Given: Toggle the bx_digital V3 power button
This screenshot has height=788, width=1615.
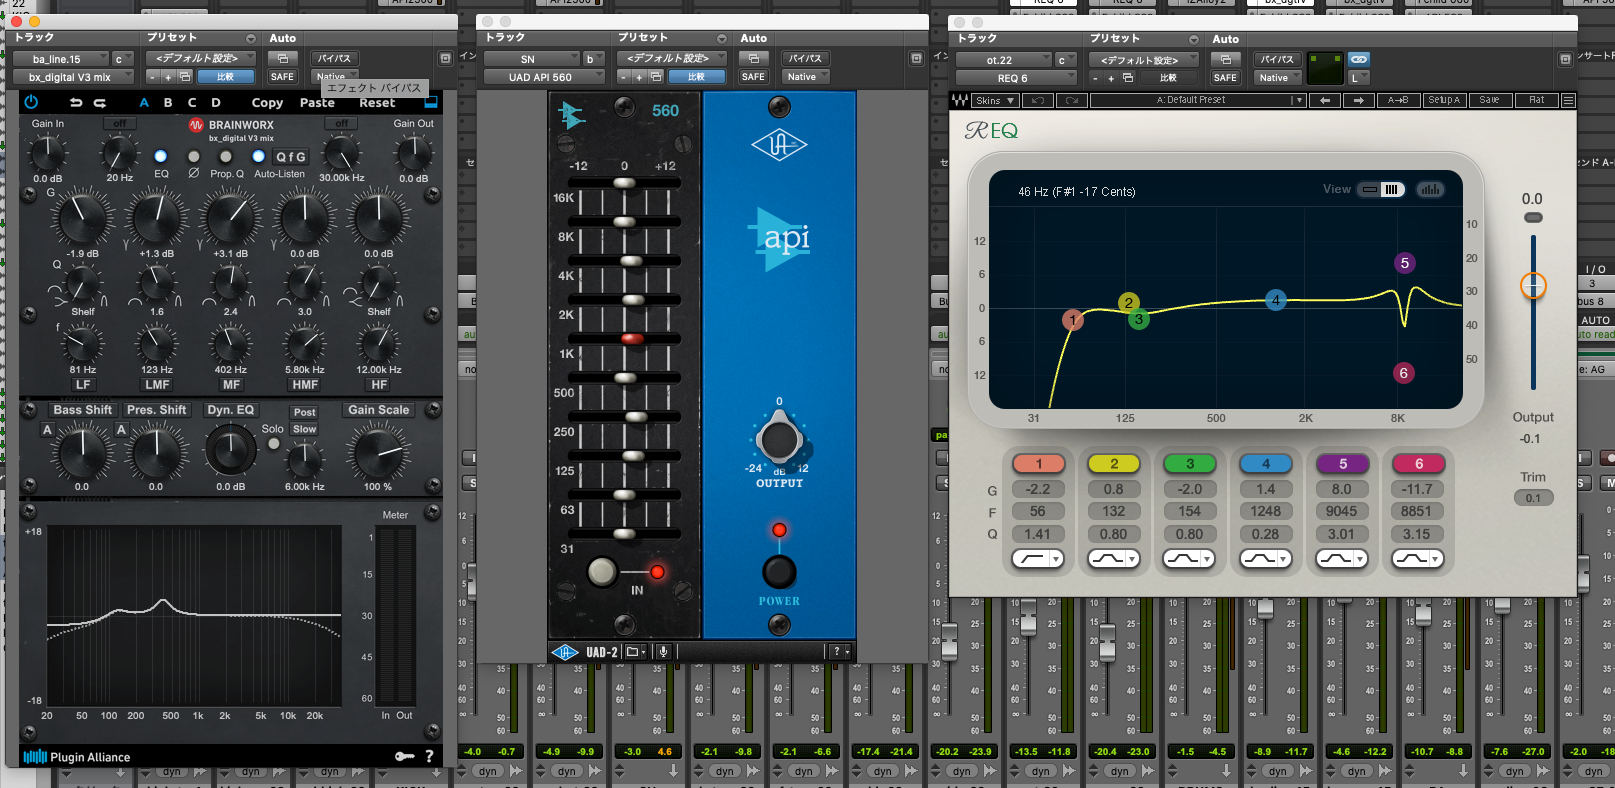Looking at the screenshot, I should [x=31, y=102].
